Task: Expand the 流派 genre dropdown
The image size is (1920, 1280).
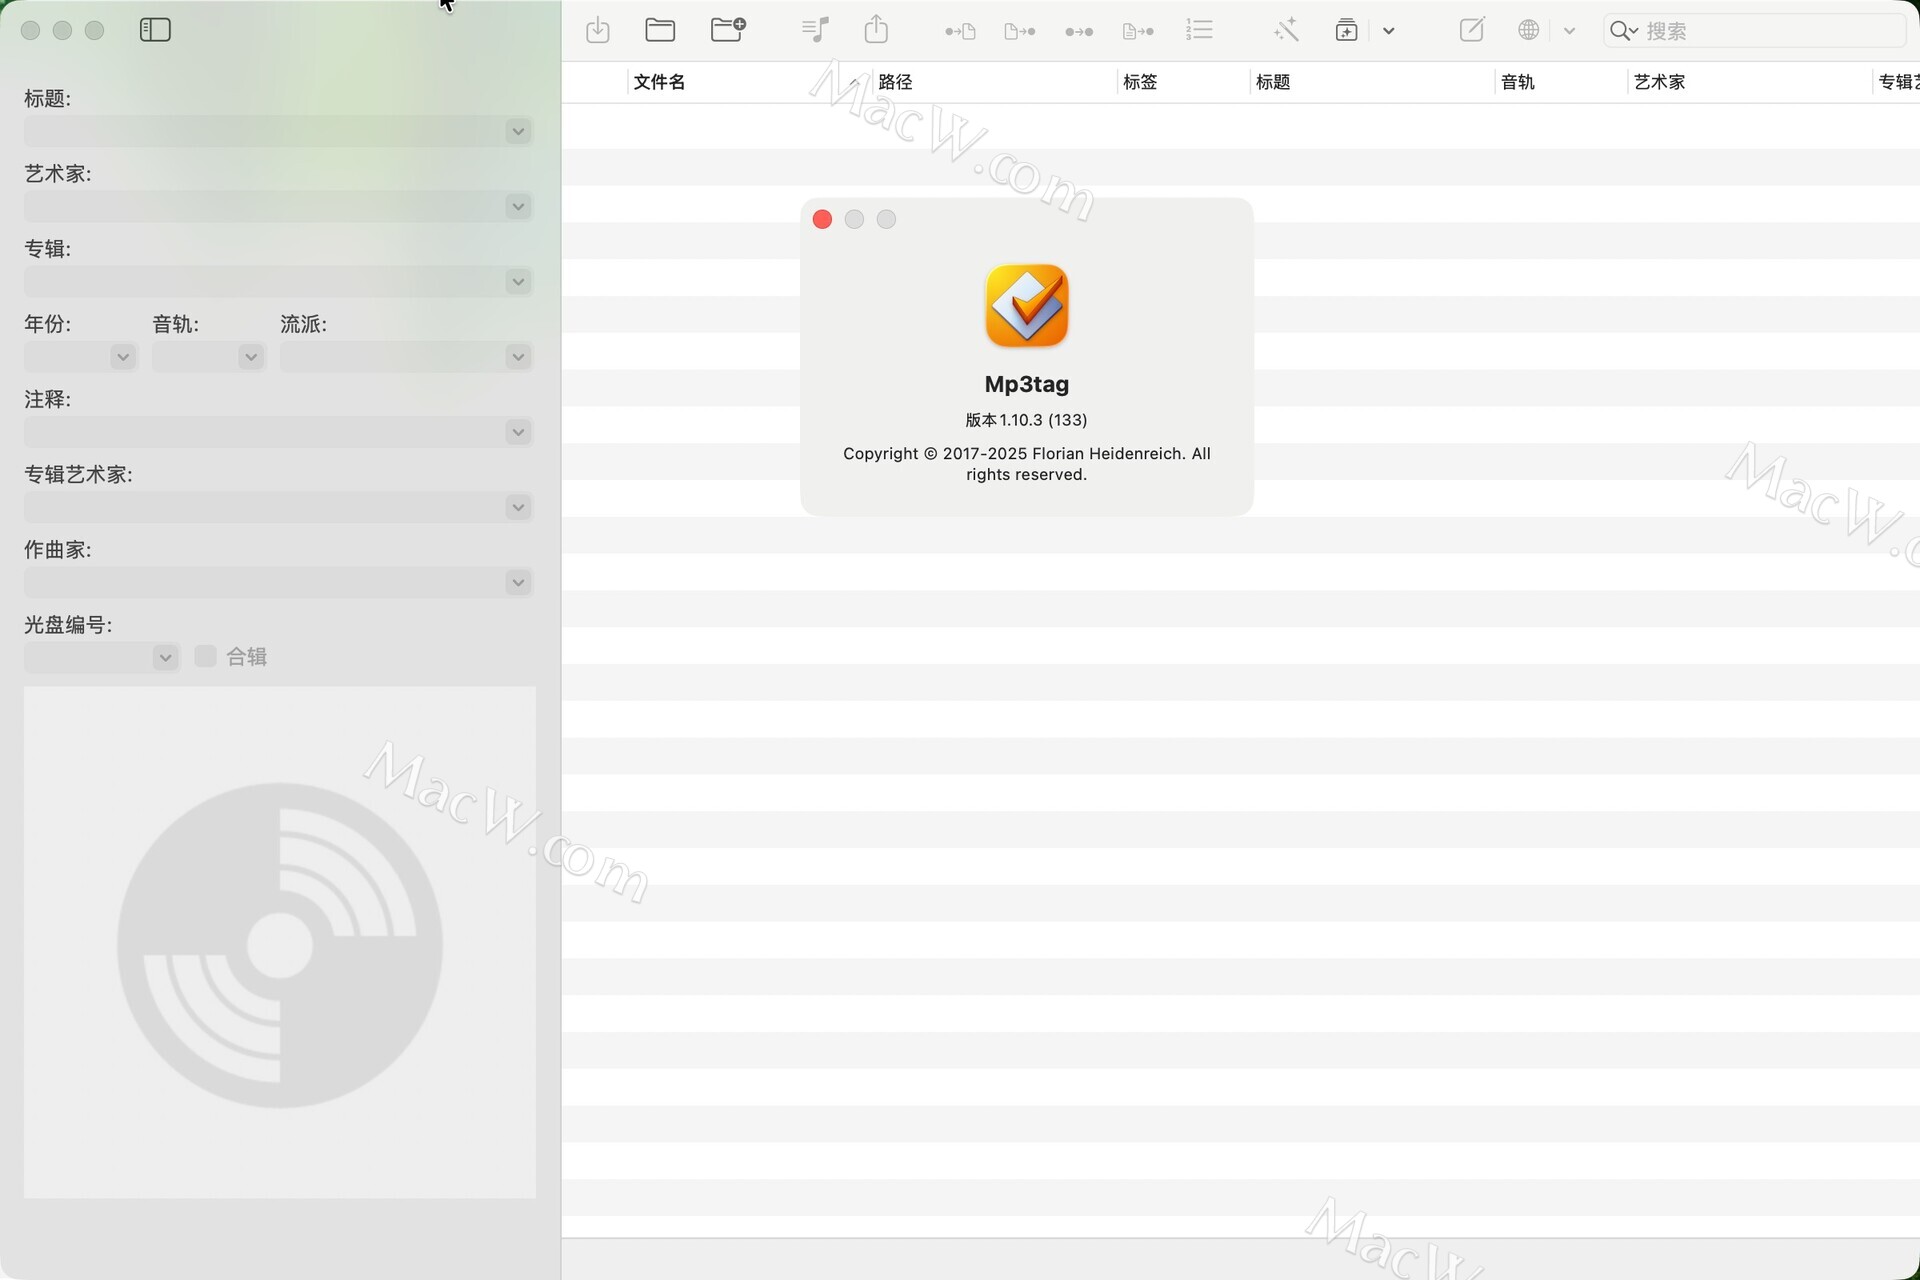Action: tap(518, 357)
